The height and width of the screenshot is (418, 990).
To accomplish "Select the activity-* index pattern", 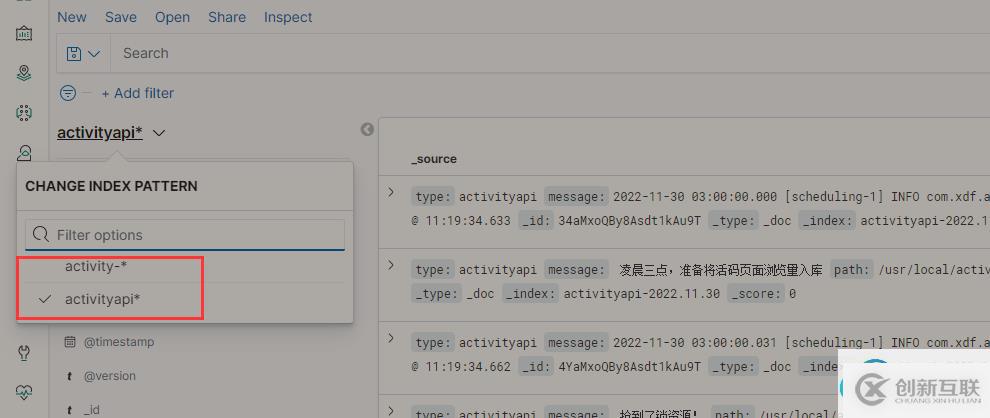I will click(96, 266).
